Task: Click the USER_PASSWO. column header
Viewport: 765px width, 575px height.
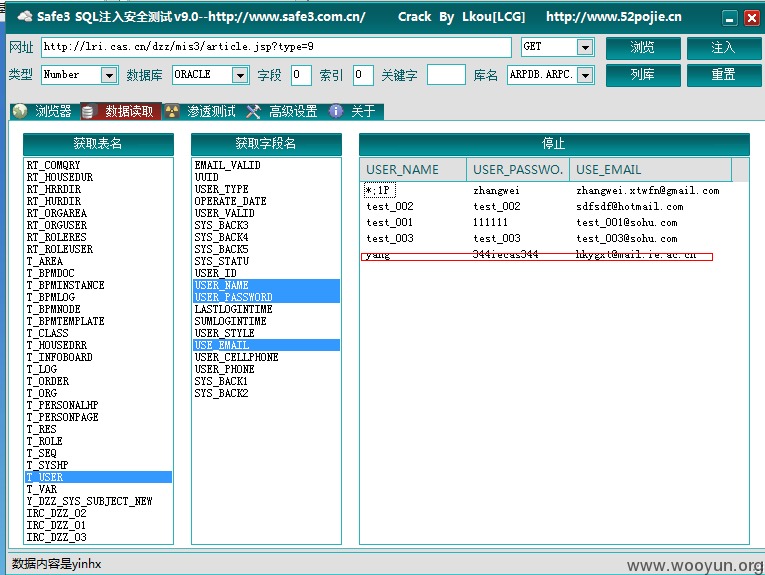Action: pos(518,170)
